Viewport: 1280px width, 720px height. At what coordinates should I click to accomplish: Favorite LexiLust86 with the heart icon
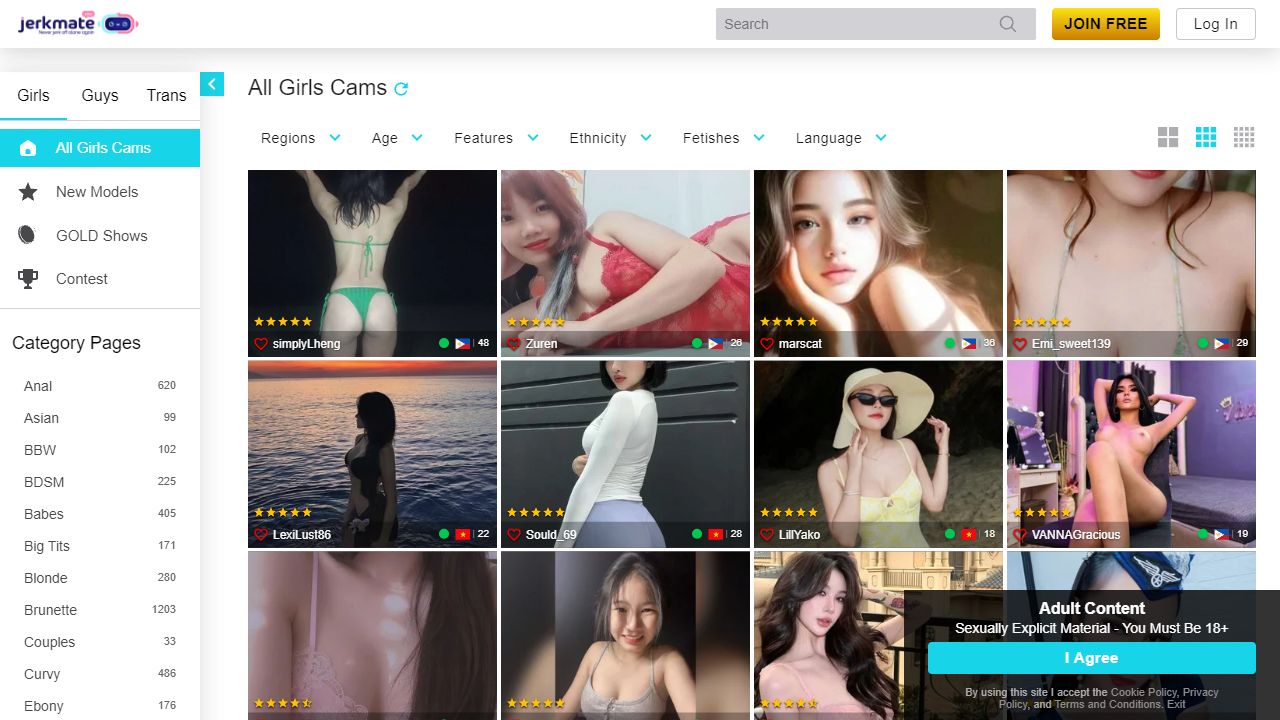click(261, 534)
